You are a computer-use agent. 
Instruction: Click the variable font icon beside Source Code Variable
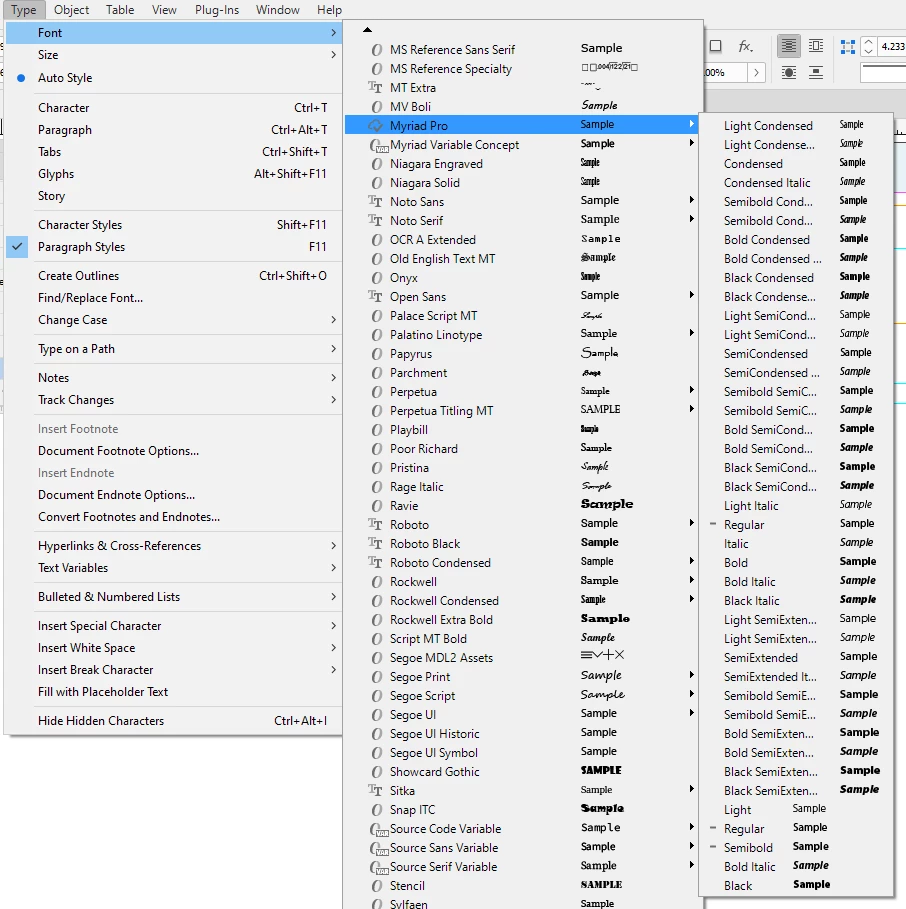tap(379, 829)
